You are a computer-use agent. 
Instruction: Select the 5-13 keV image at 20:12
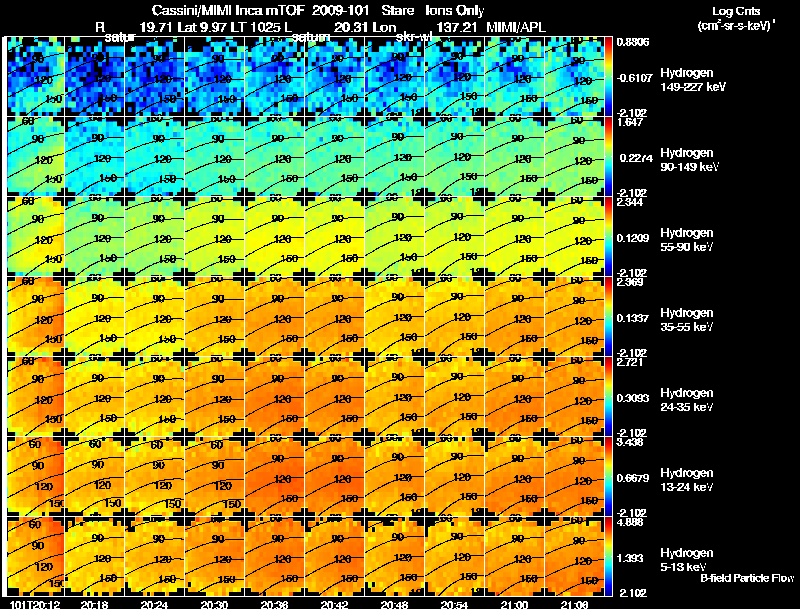(35, 557)
